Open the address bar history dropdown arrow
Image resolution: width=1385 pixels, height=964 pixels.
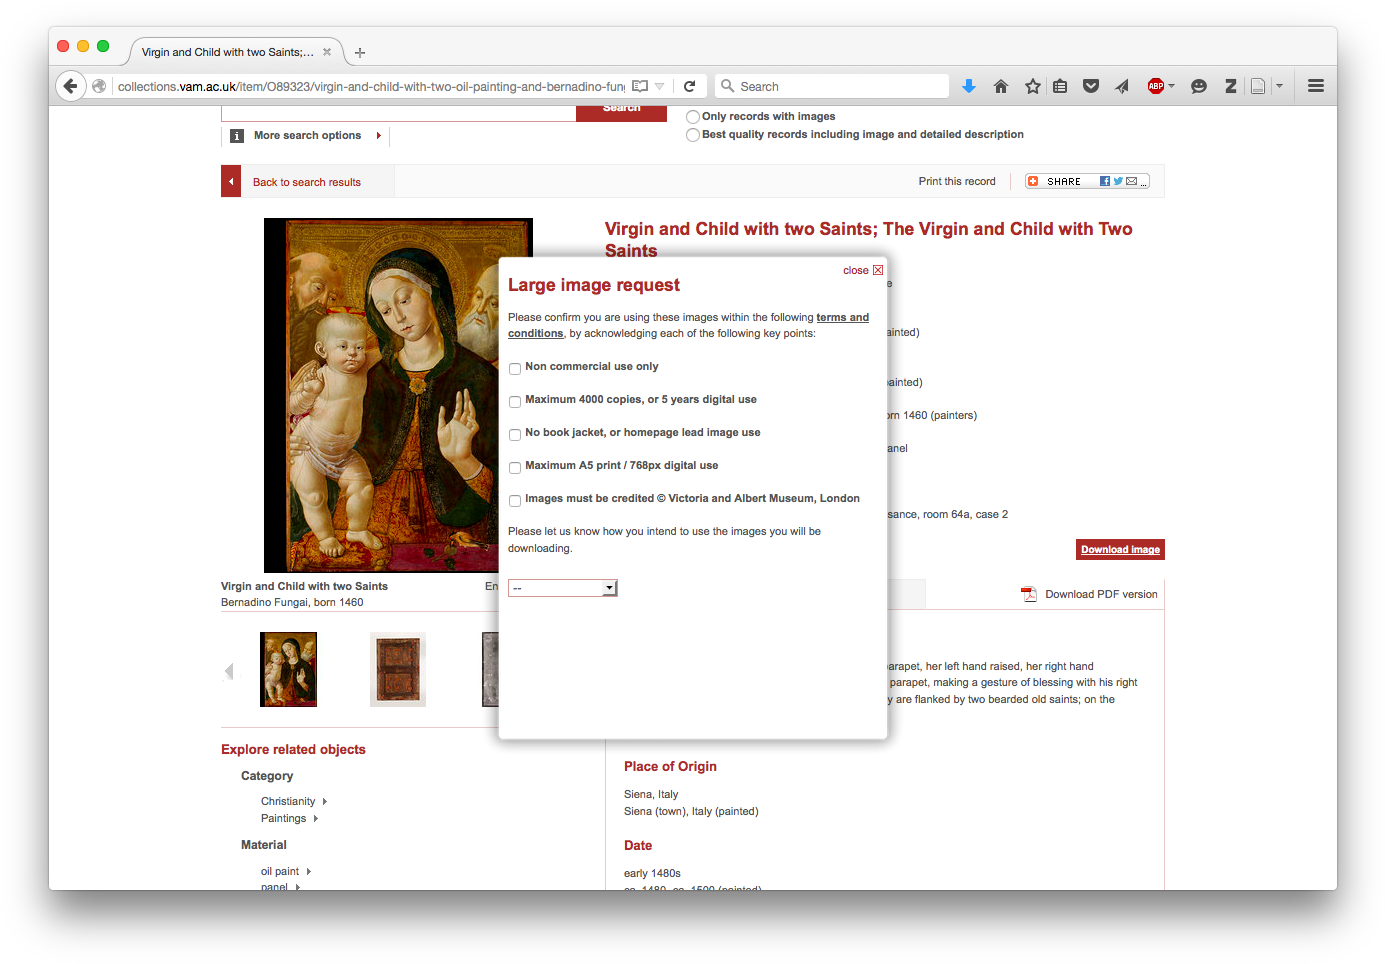[659, 86]
